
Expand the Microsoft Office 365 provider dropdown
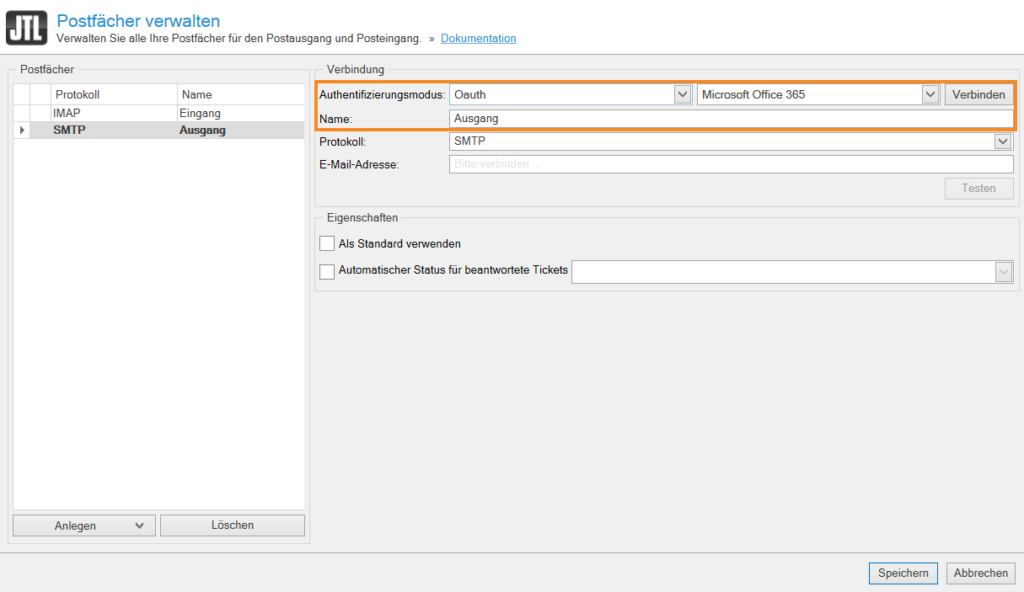coord(930,94)
